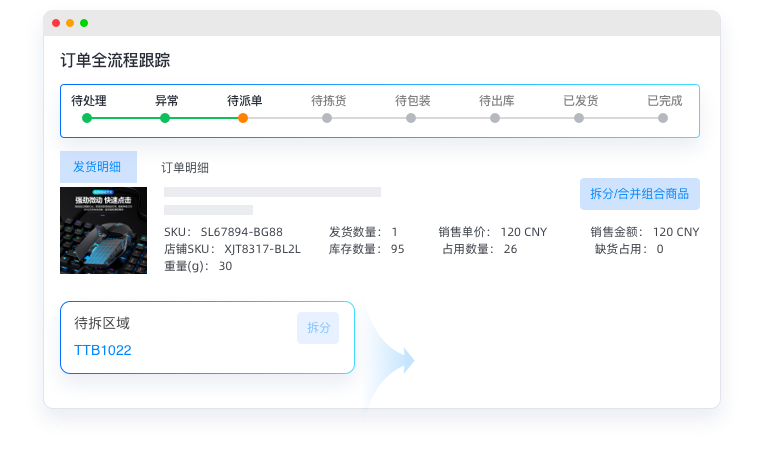Viewport: 759px width, 462px height.
Task: Select the 待包装 progress step
Action: coord(411,118)
